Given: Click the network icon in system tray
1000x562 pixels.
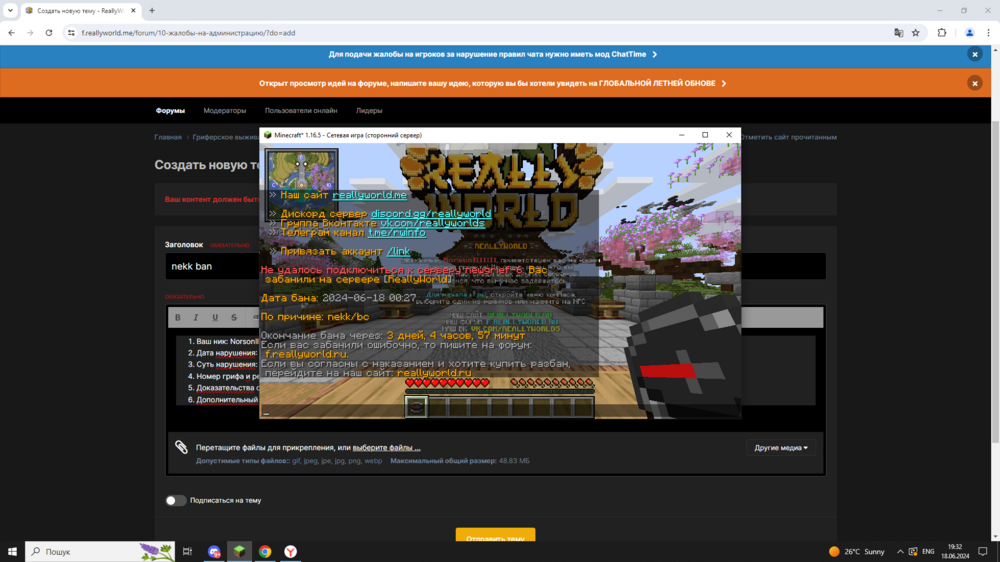Looking at the screenshot, I should [913, 552].
